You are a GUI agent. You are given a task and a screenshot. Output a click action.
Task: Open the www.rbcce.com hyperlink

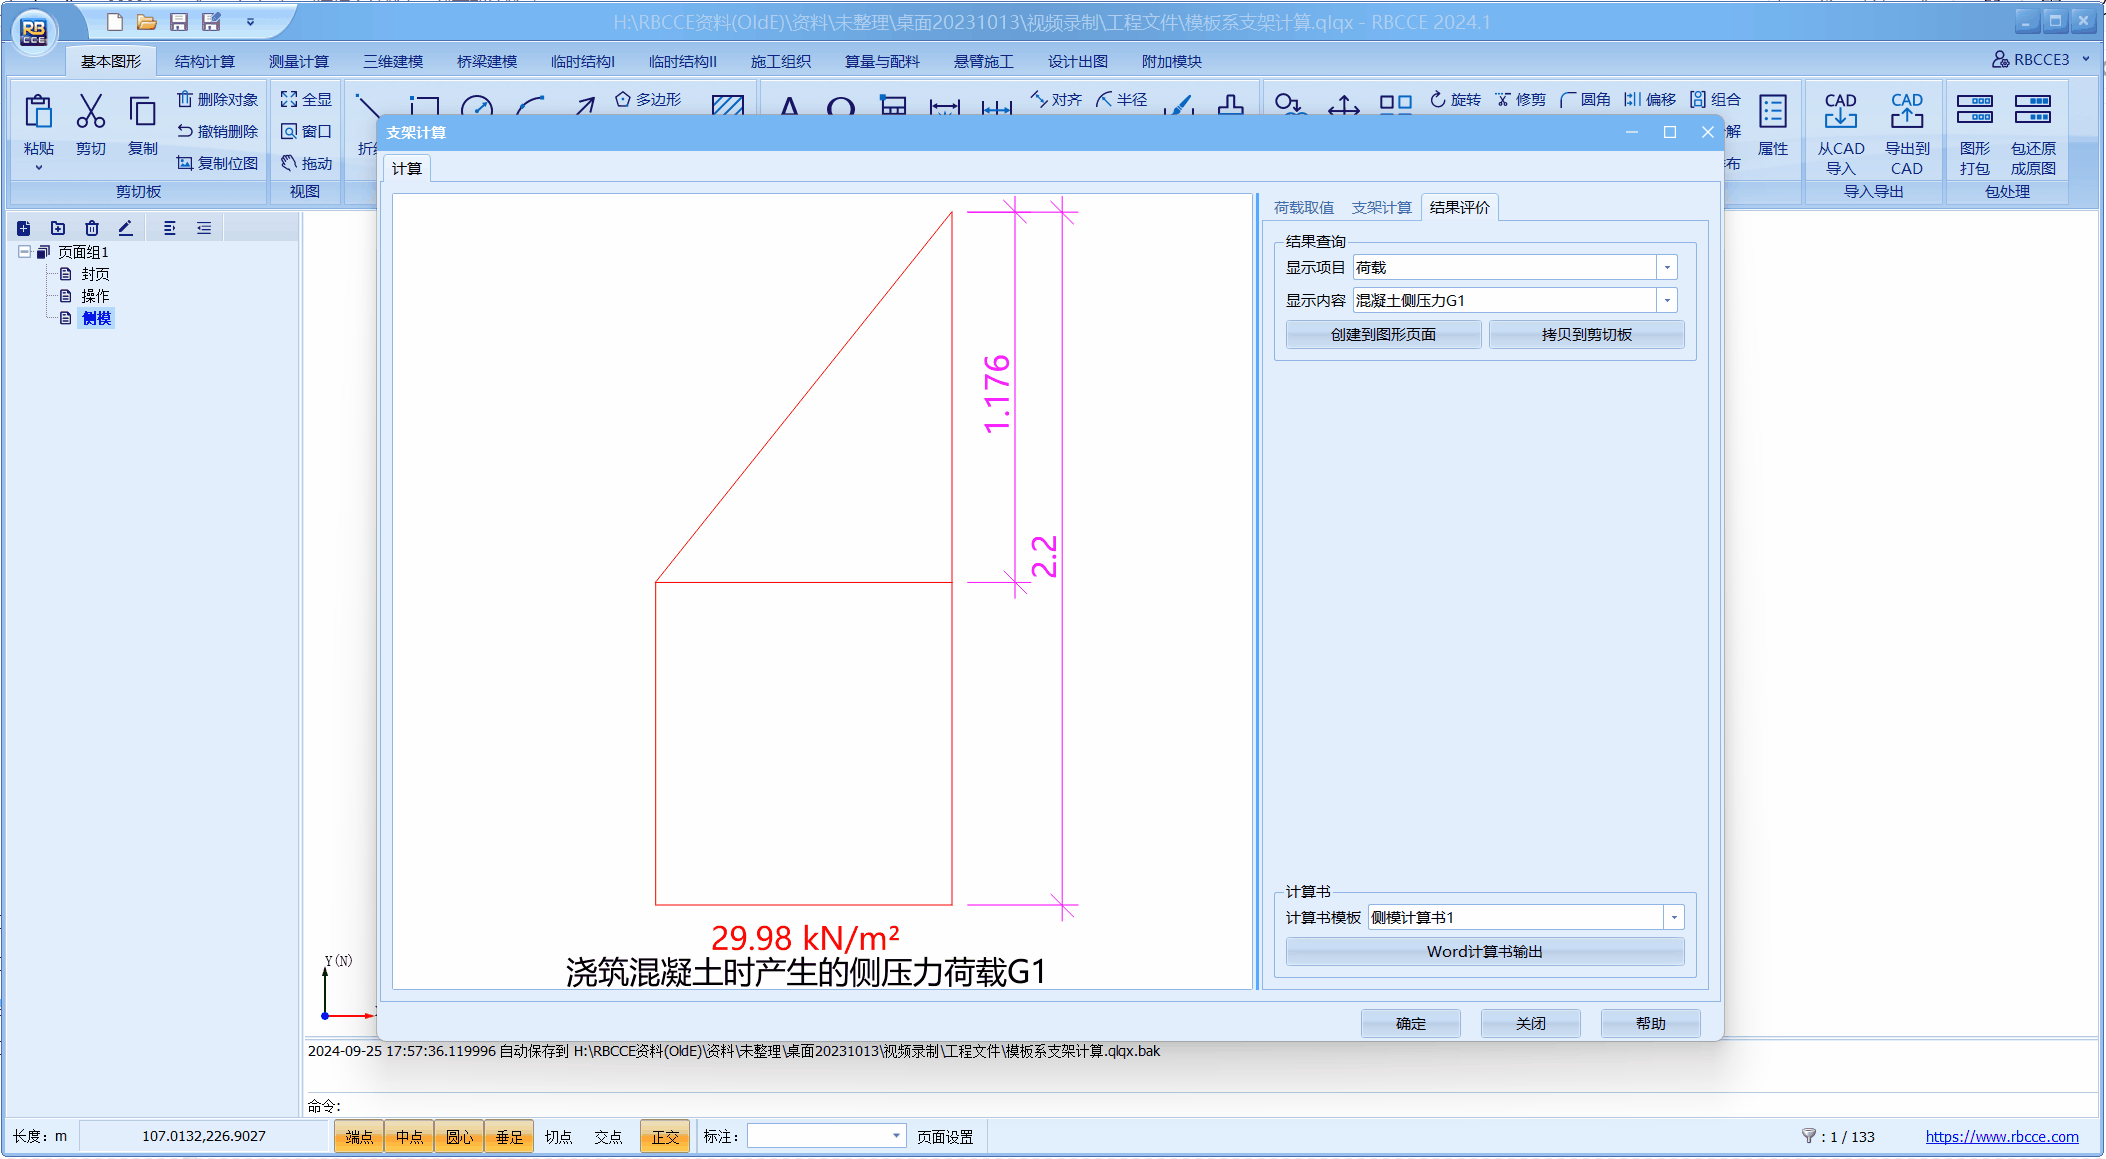[2001, 1137]
